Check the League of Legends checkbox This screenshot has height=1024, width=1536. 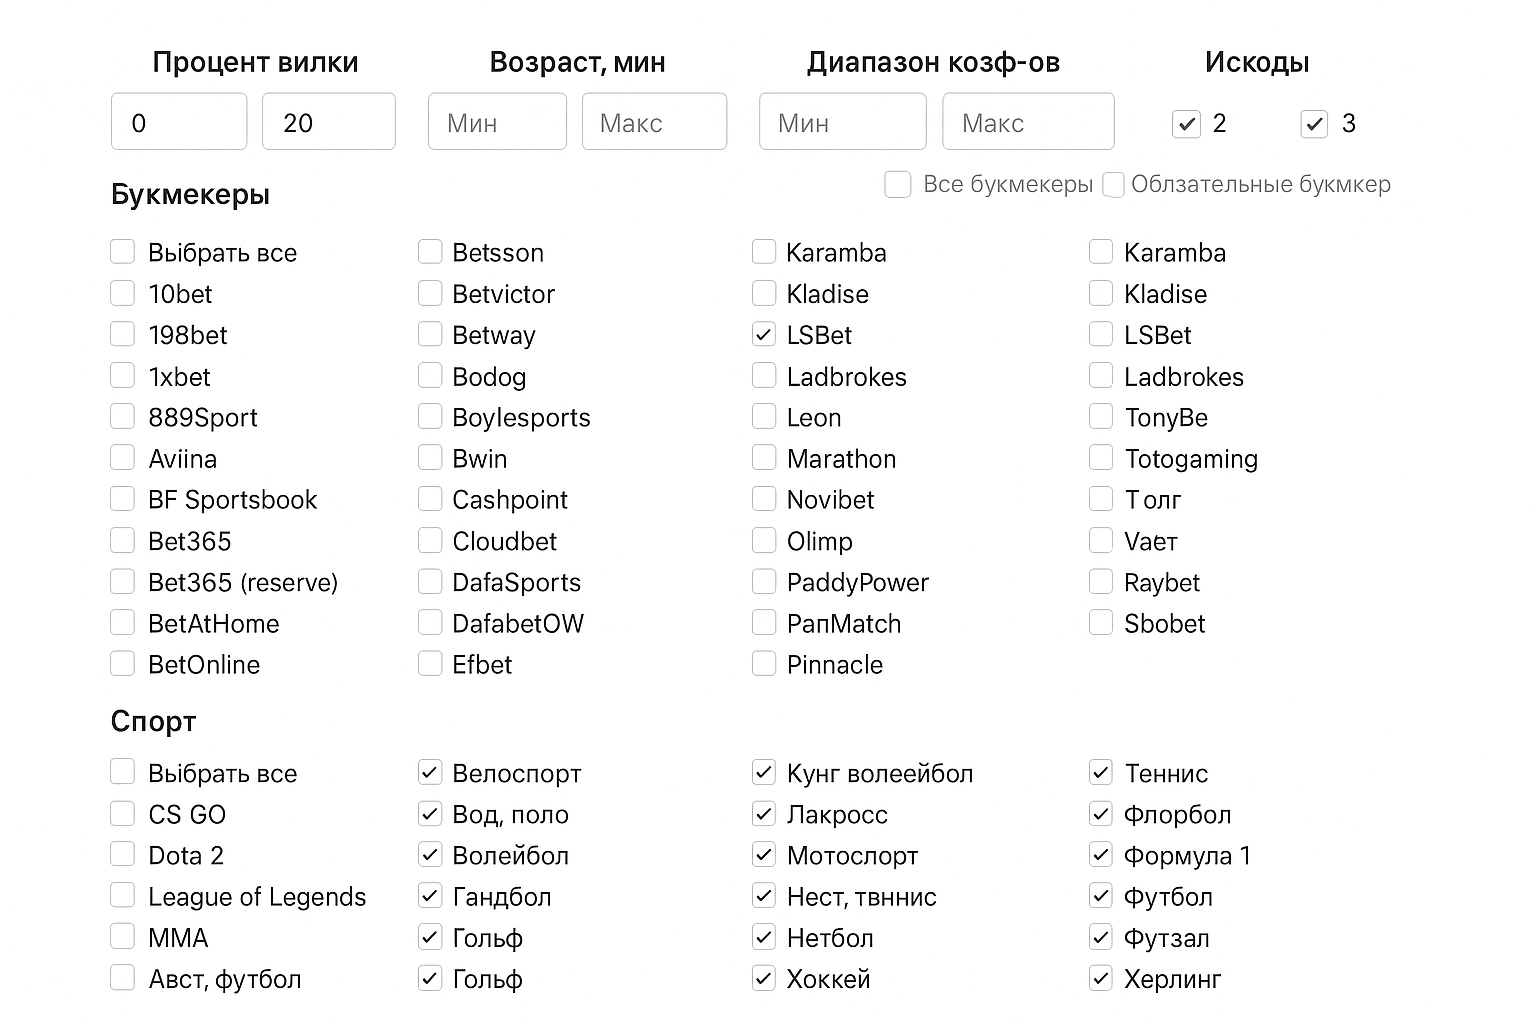click(x=123, y=896)
